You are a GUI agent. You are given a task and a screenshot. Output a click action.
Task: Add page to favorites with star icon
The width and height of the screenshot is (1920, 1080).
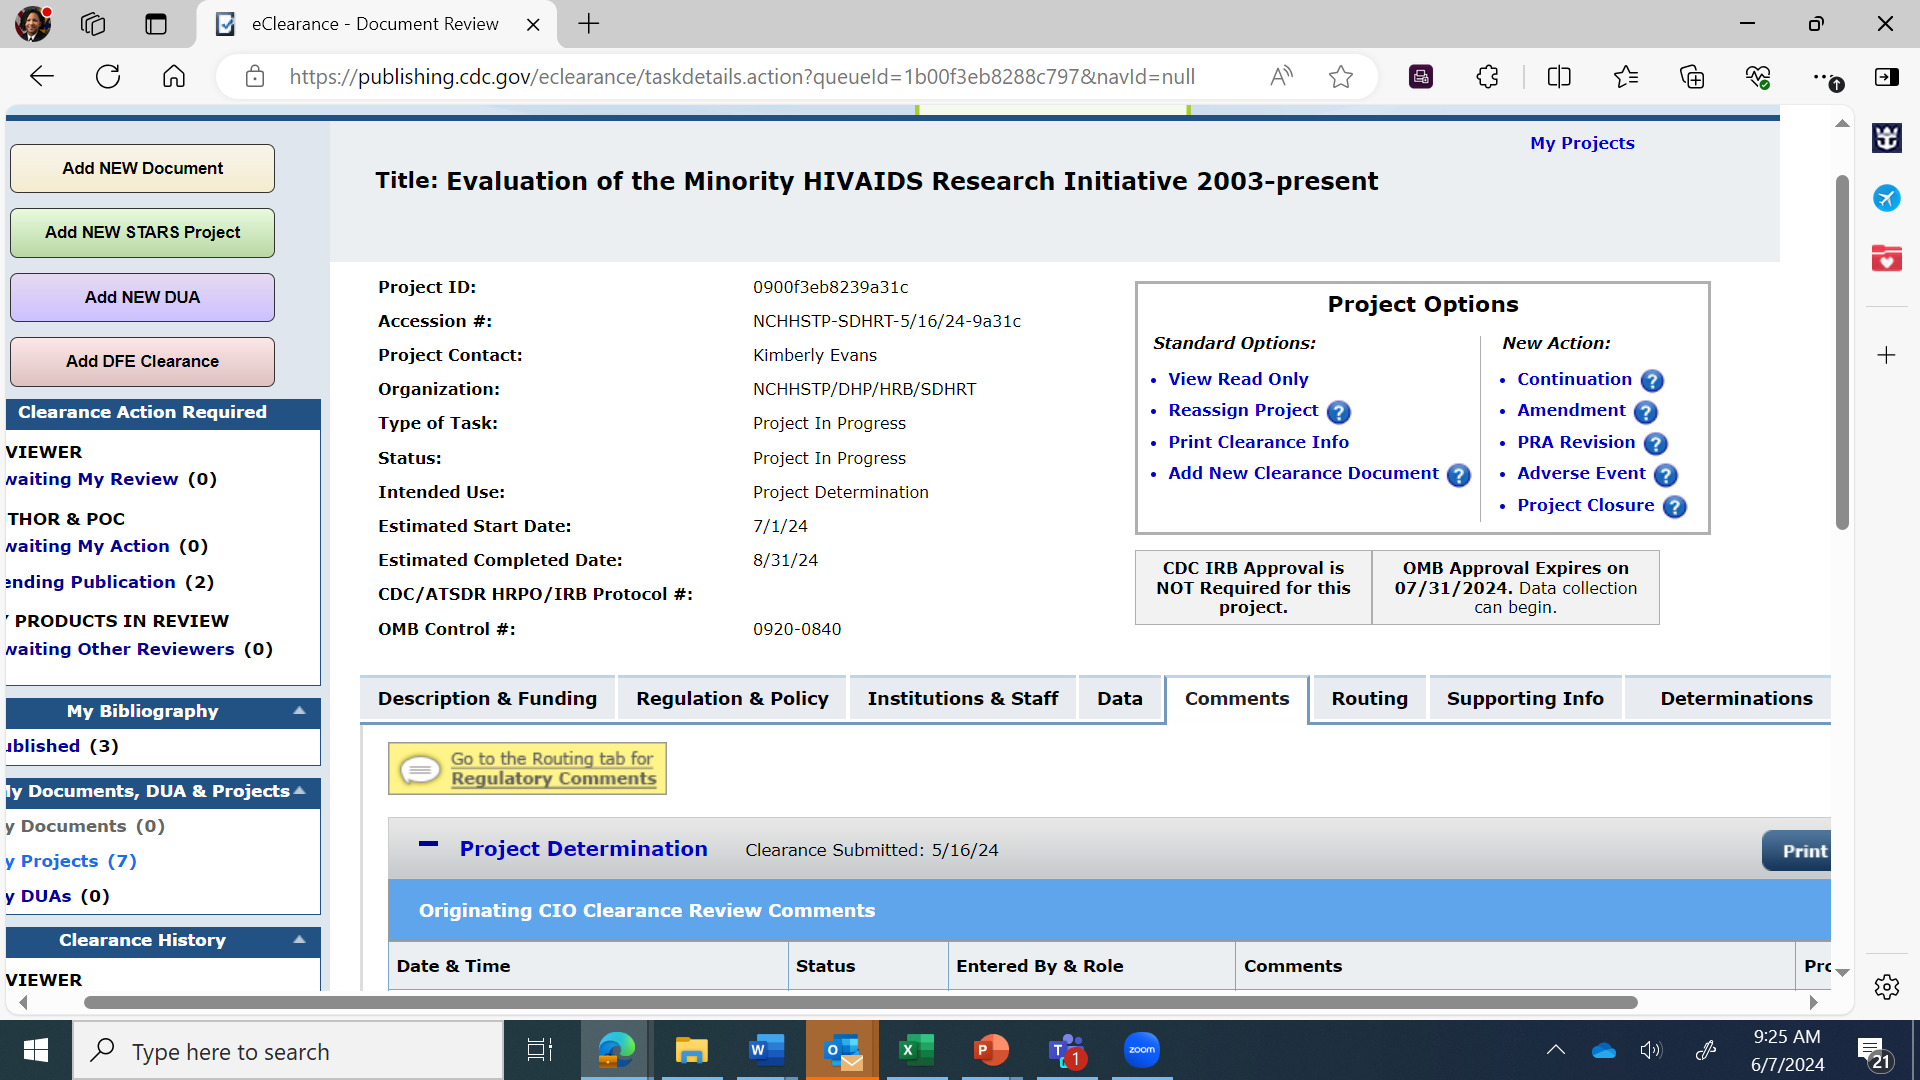tap(1341, 77)
